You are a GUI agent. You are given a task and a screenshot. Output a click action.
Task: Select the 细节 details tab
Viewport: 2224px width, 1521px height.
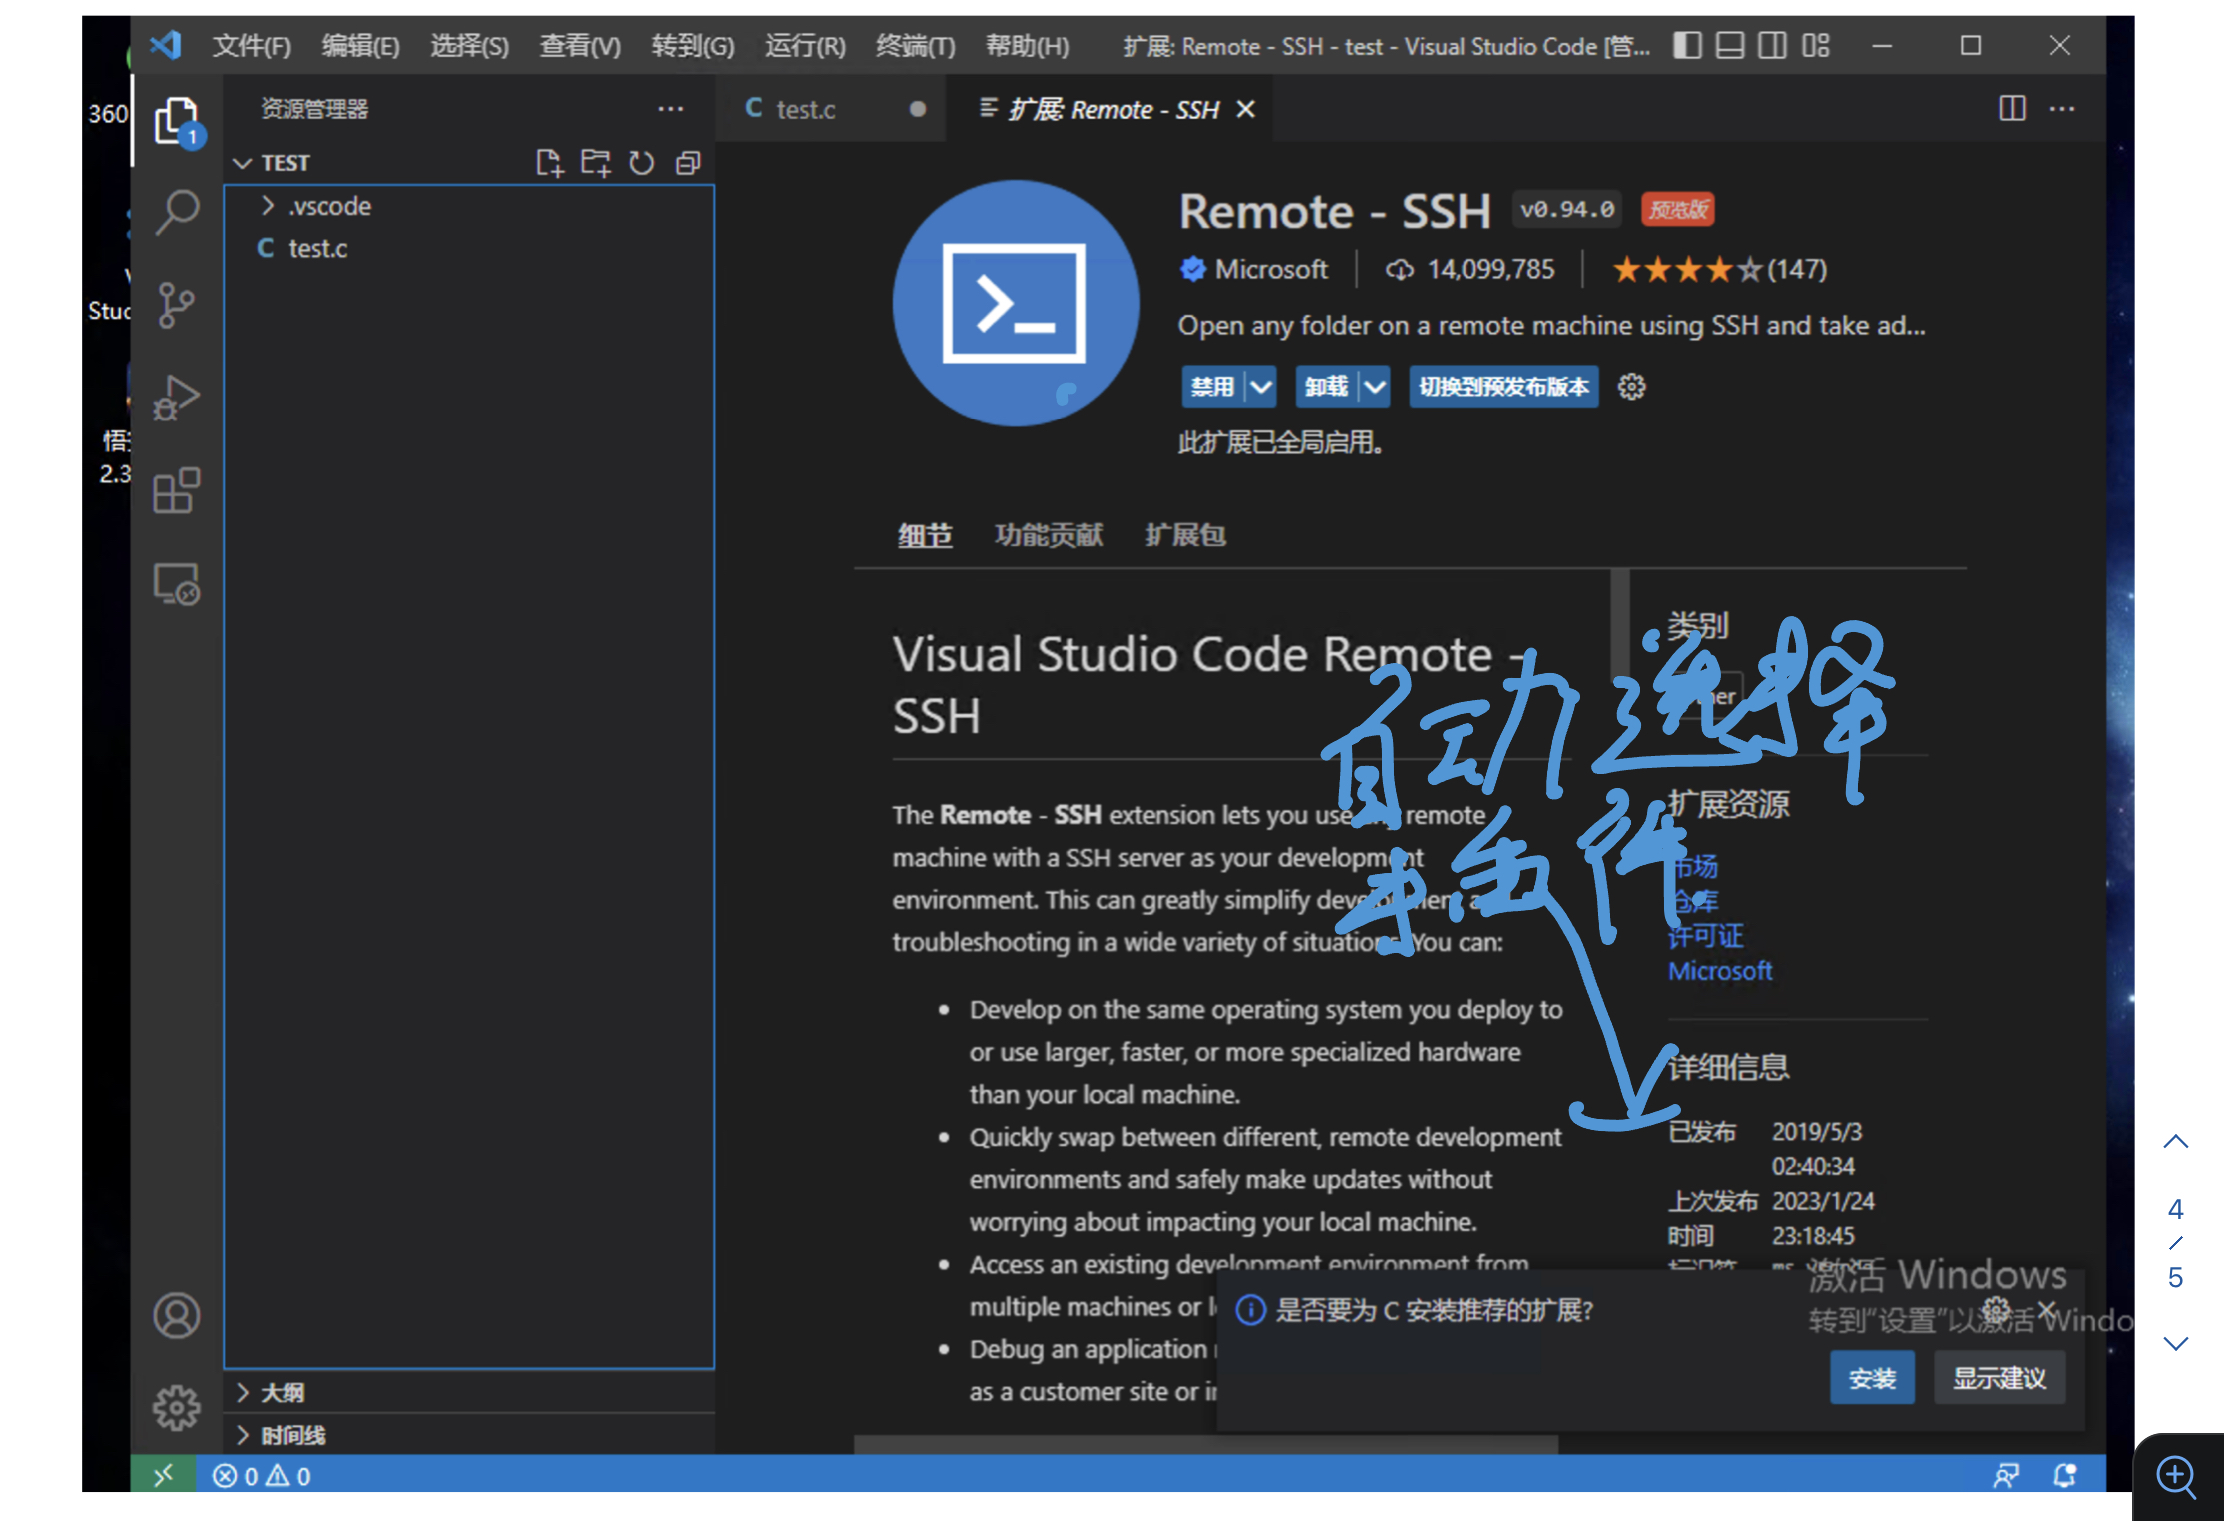click(x=925, y=535)
